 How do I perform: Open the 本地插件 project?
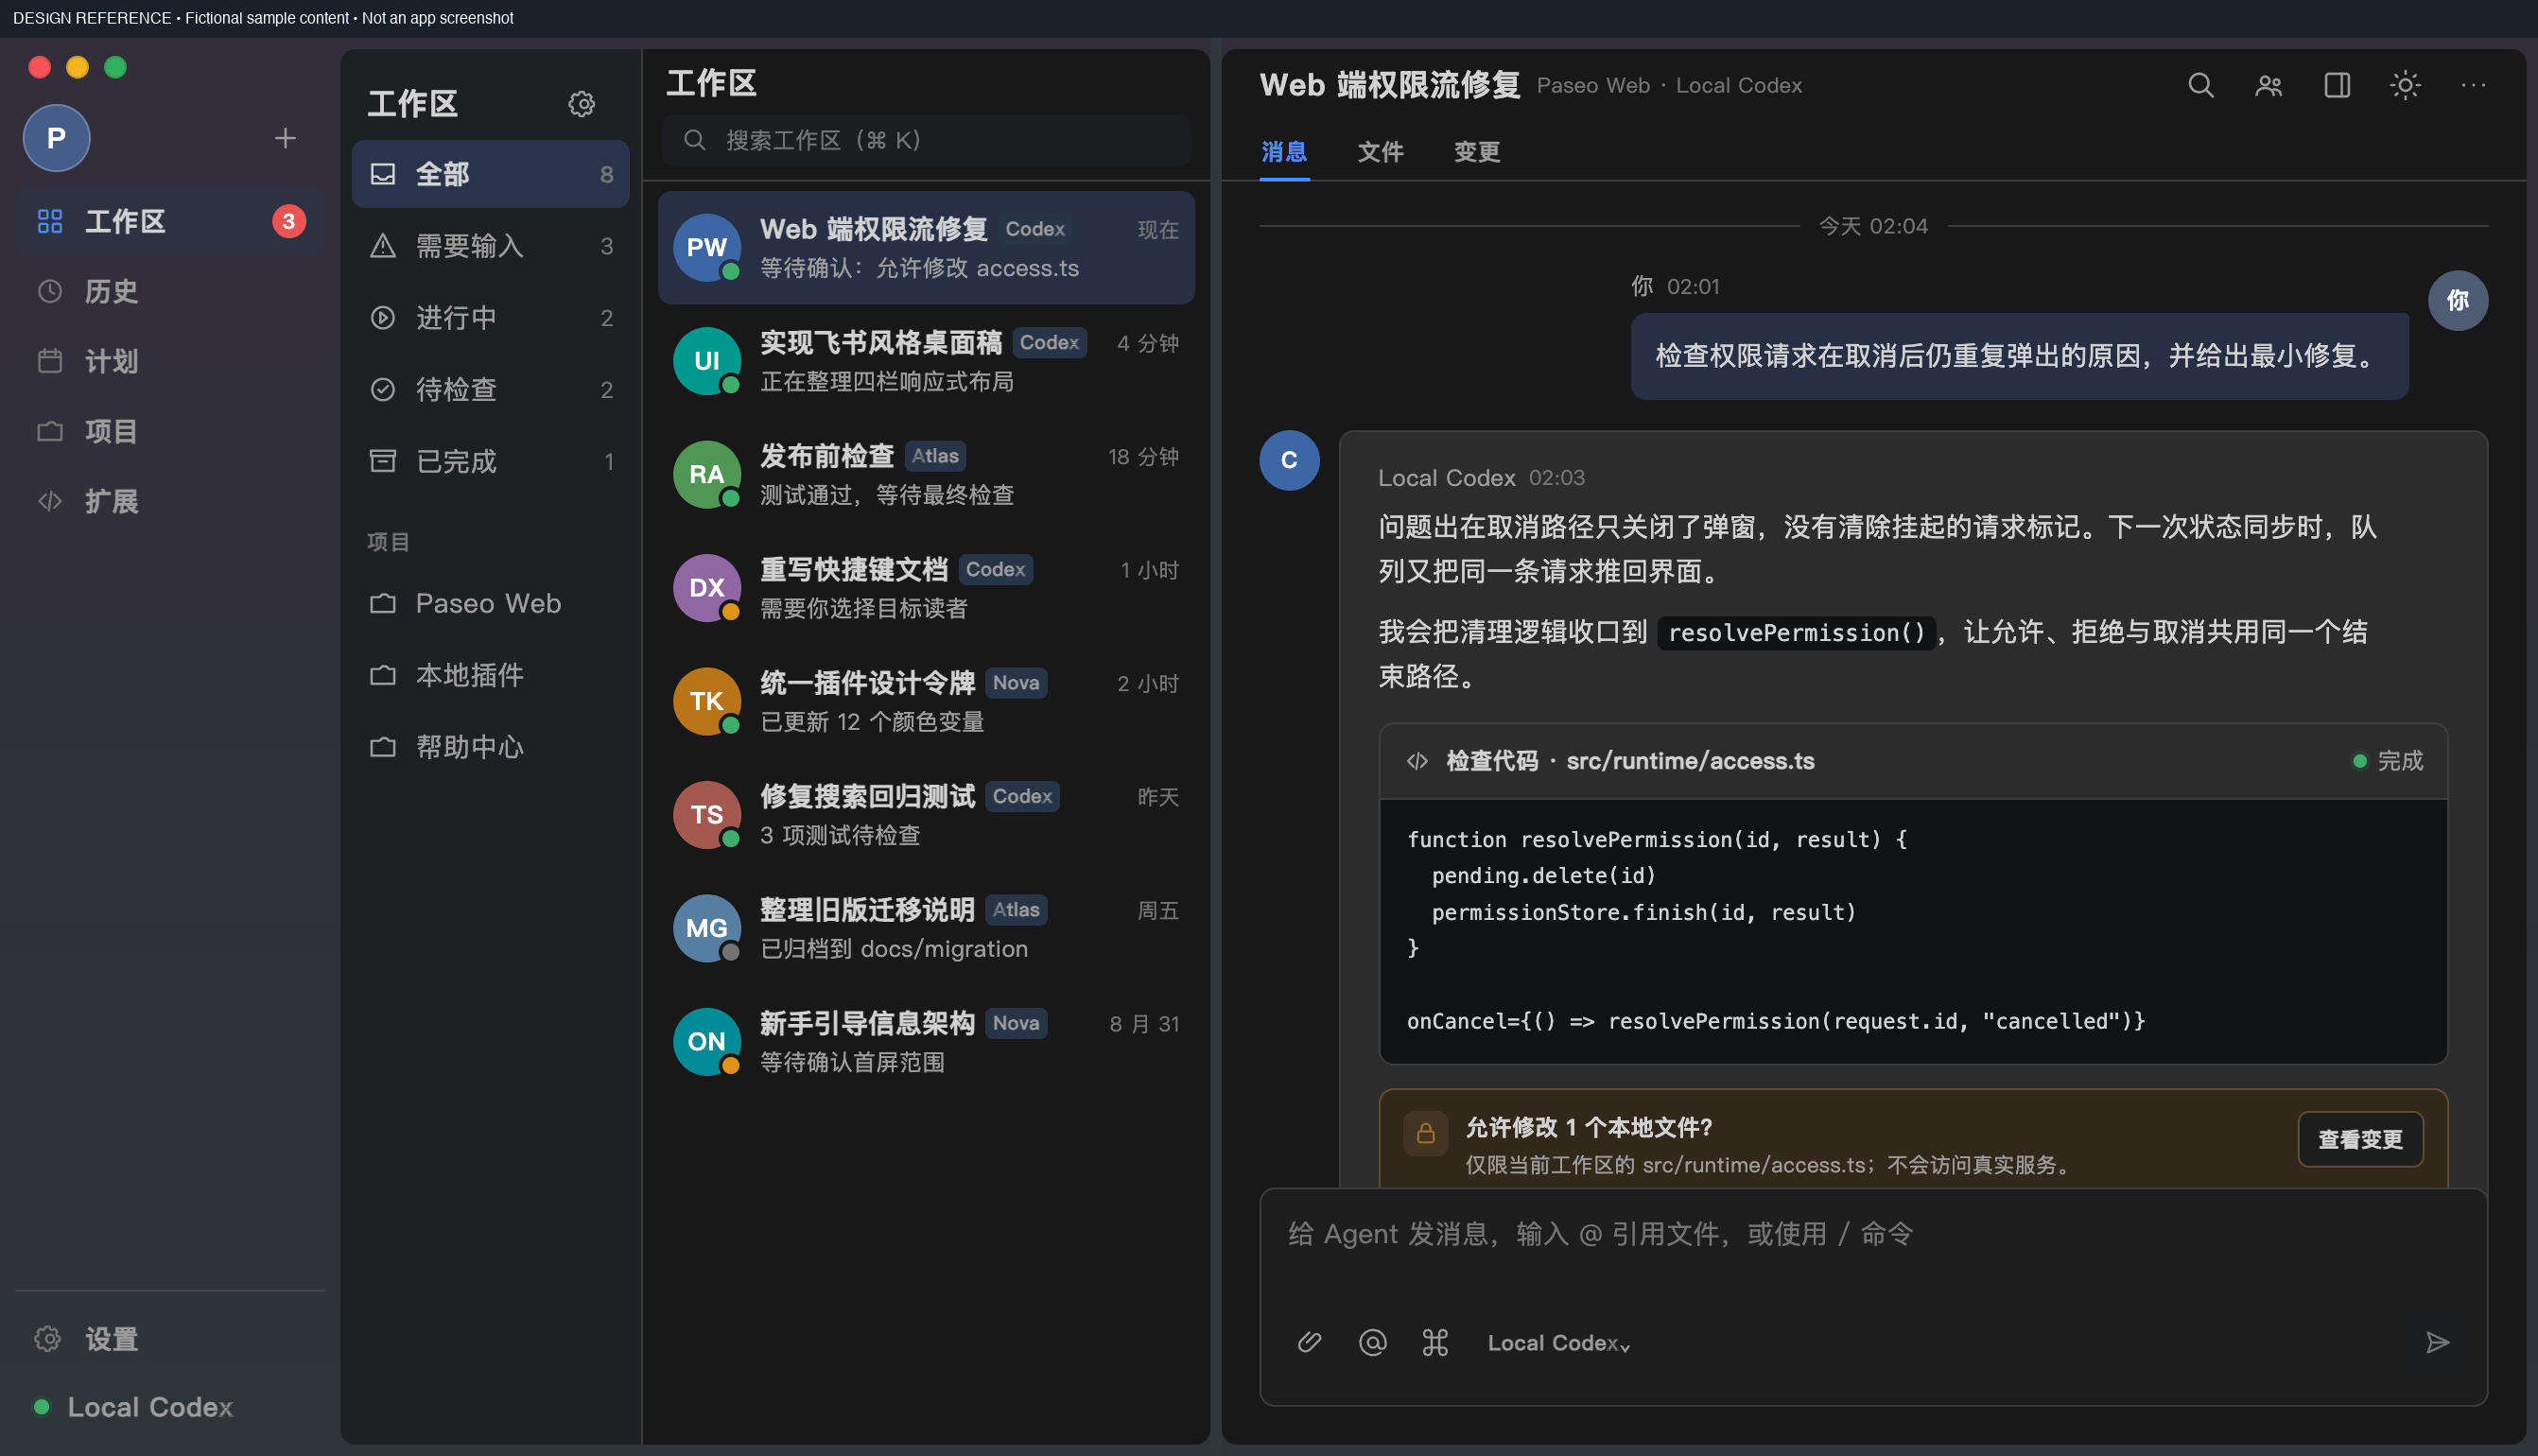click(x=490, y=675)
